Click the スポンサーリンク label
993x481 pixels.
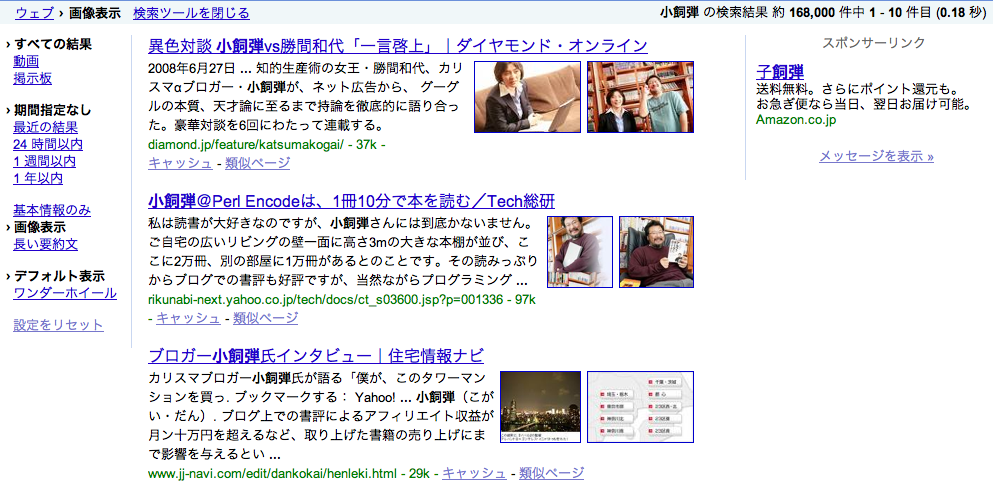pyautogui.click(x=874, y=43)
